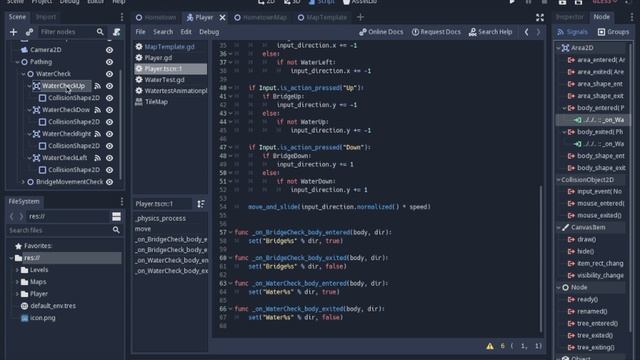The width and height of the screenshot is (640, 360).
Task: Add a new scene tab
Action: coord(360,17)
